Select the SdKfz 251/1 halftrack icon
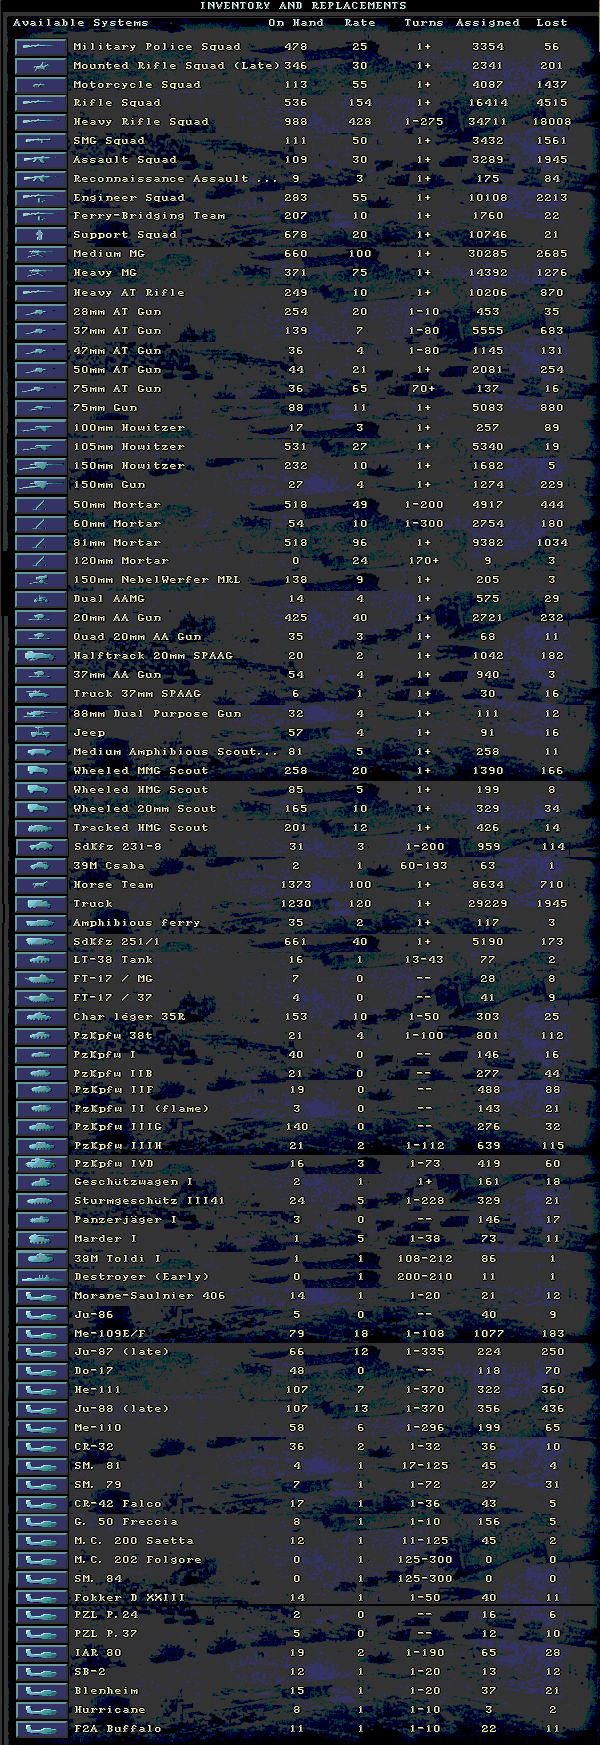This screenshot has width=600, height=1745. pyautogui.click(x=41, y=942)
